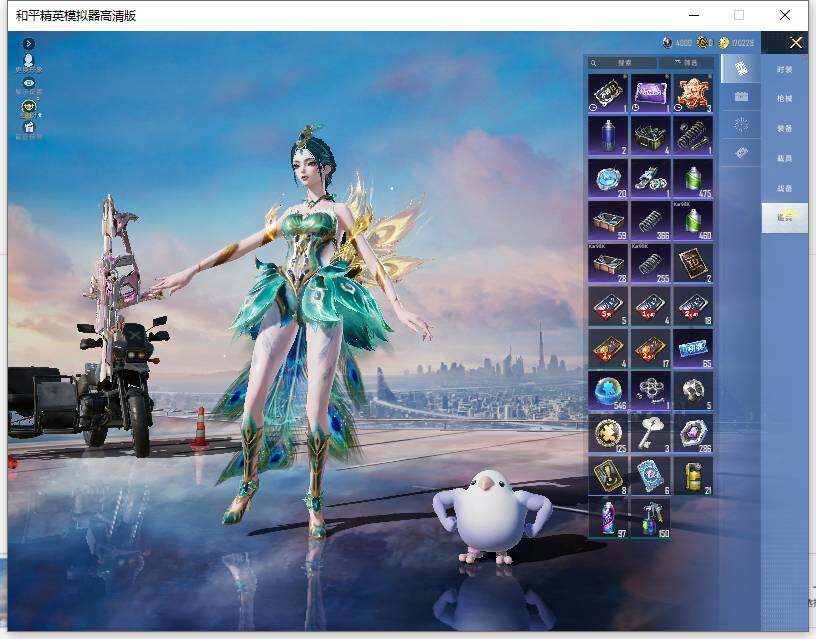Open the shirt outfit icon at left

(x=29, y=127)
